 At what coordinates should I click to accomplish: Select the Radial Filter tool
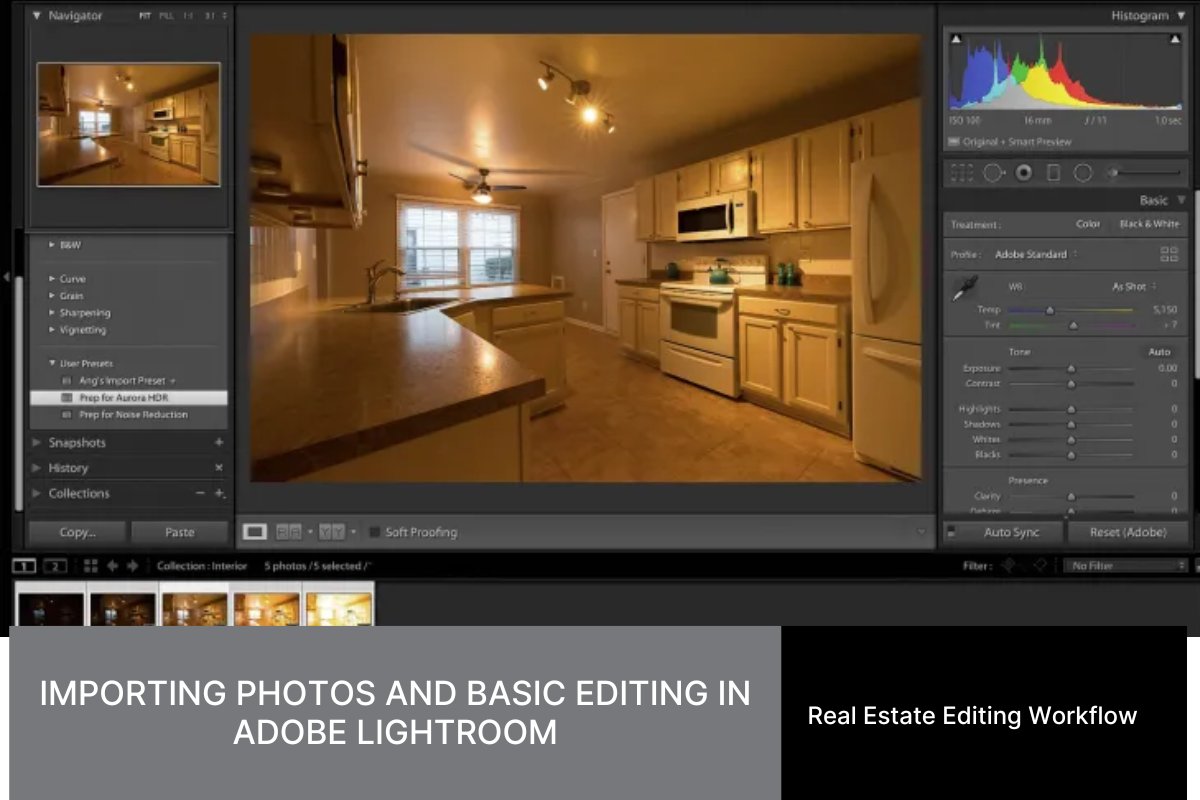coord(1082,172)
